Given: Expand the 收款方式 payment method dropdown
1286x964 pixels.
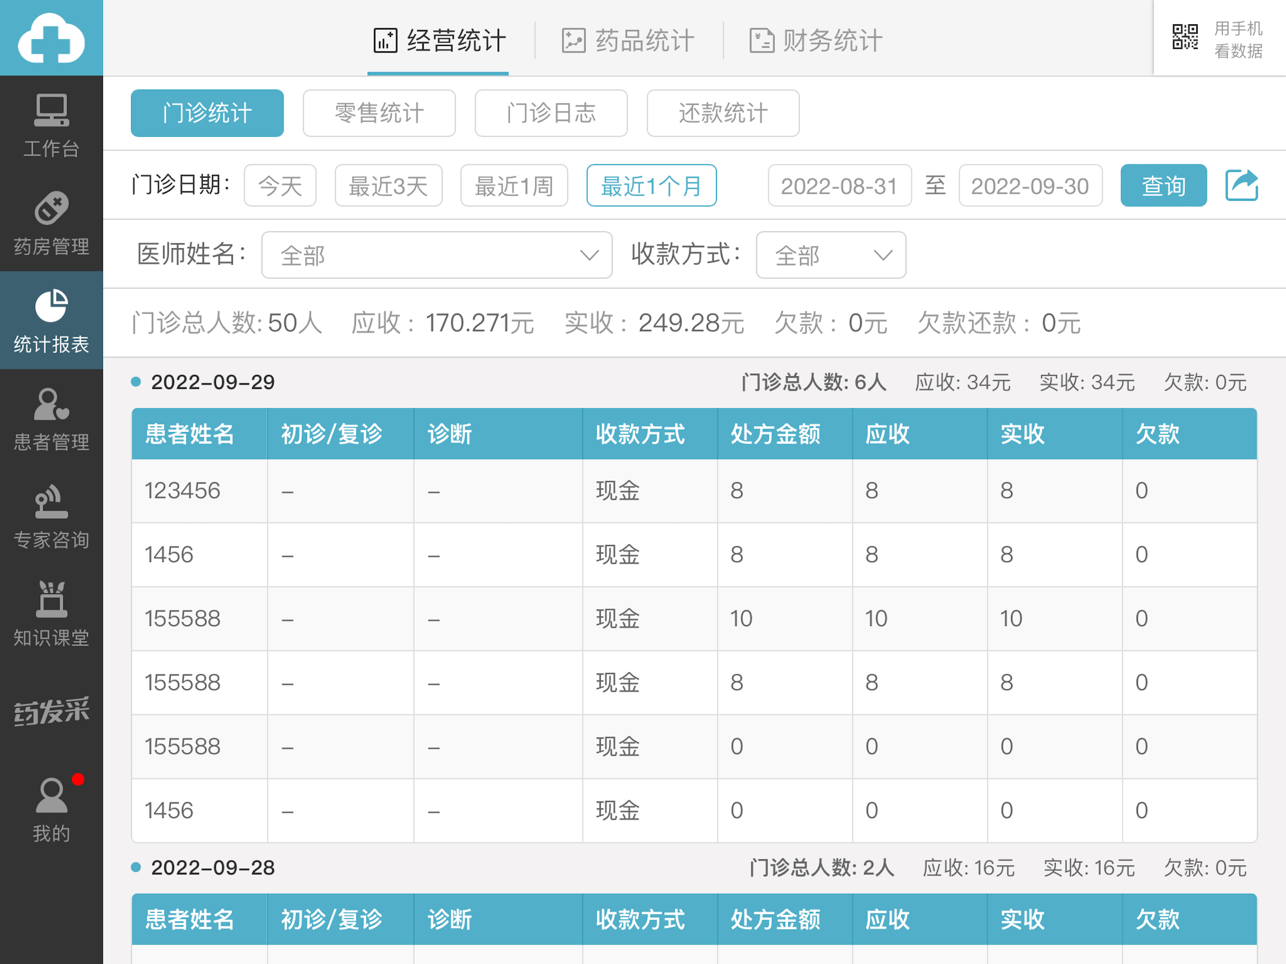Looking at the screenshot, I should [831, 256].
